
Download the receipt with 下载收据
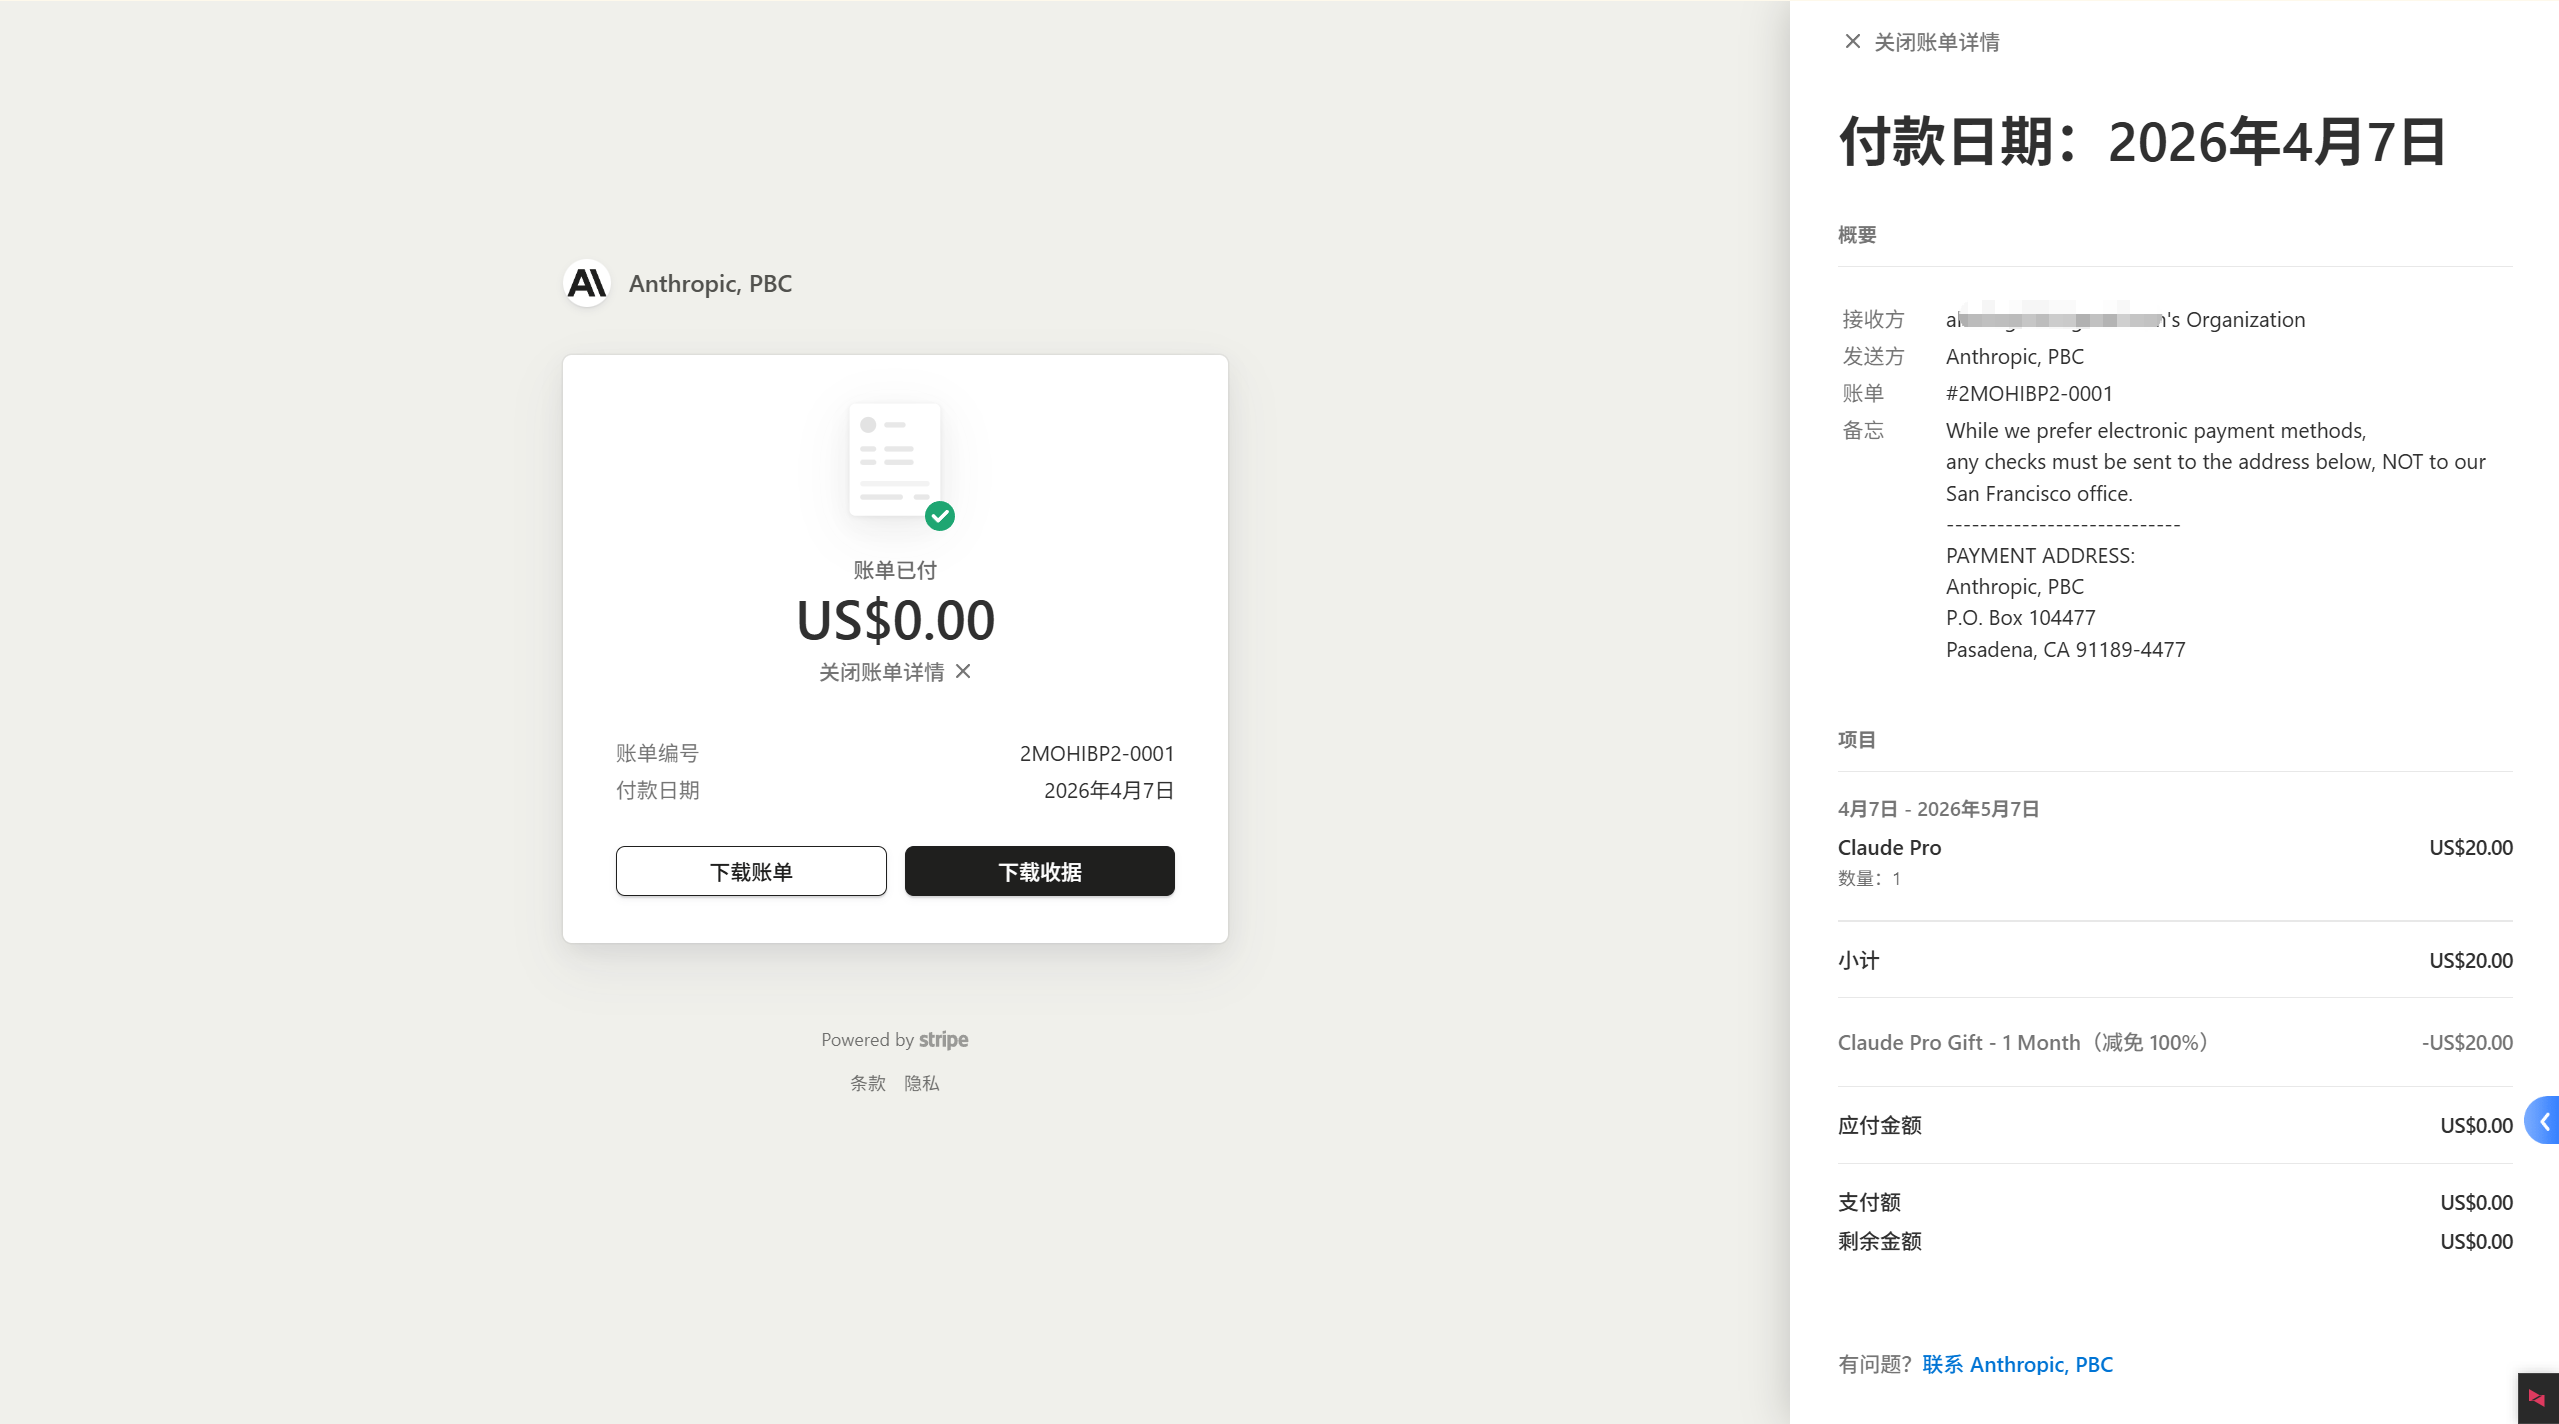coord(1039,871)
